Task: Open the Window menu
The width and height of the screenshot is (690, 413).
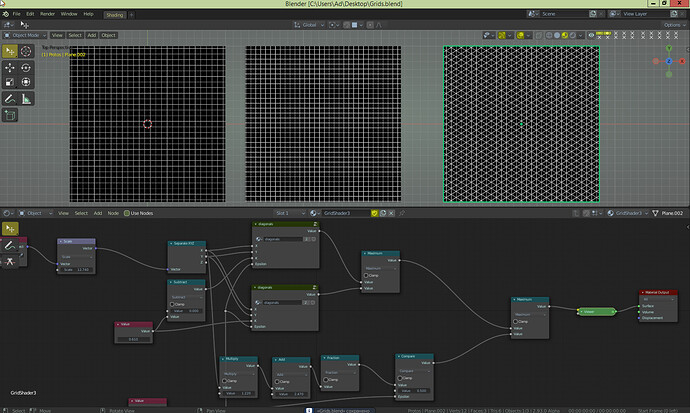Action: coord(69,14)
